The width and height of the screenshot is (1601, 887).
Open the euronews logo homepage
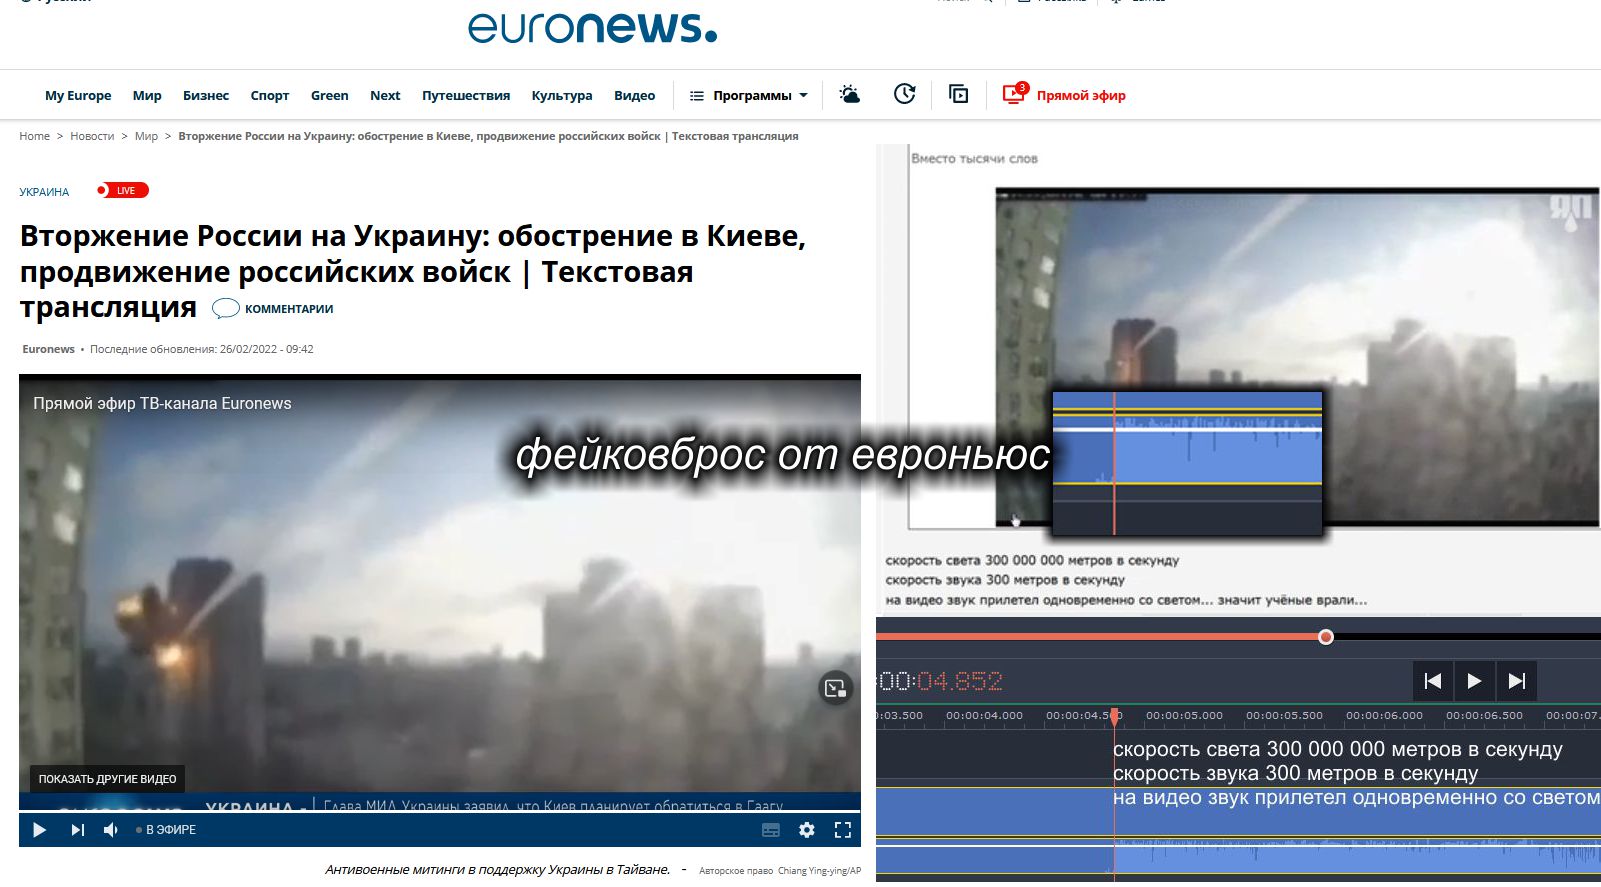click(x=592, y=27)
